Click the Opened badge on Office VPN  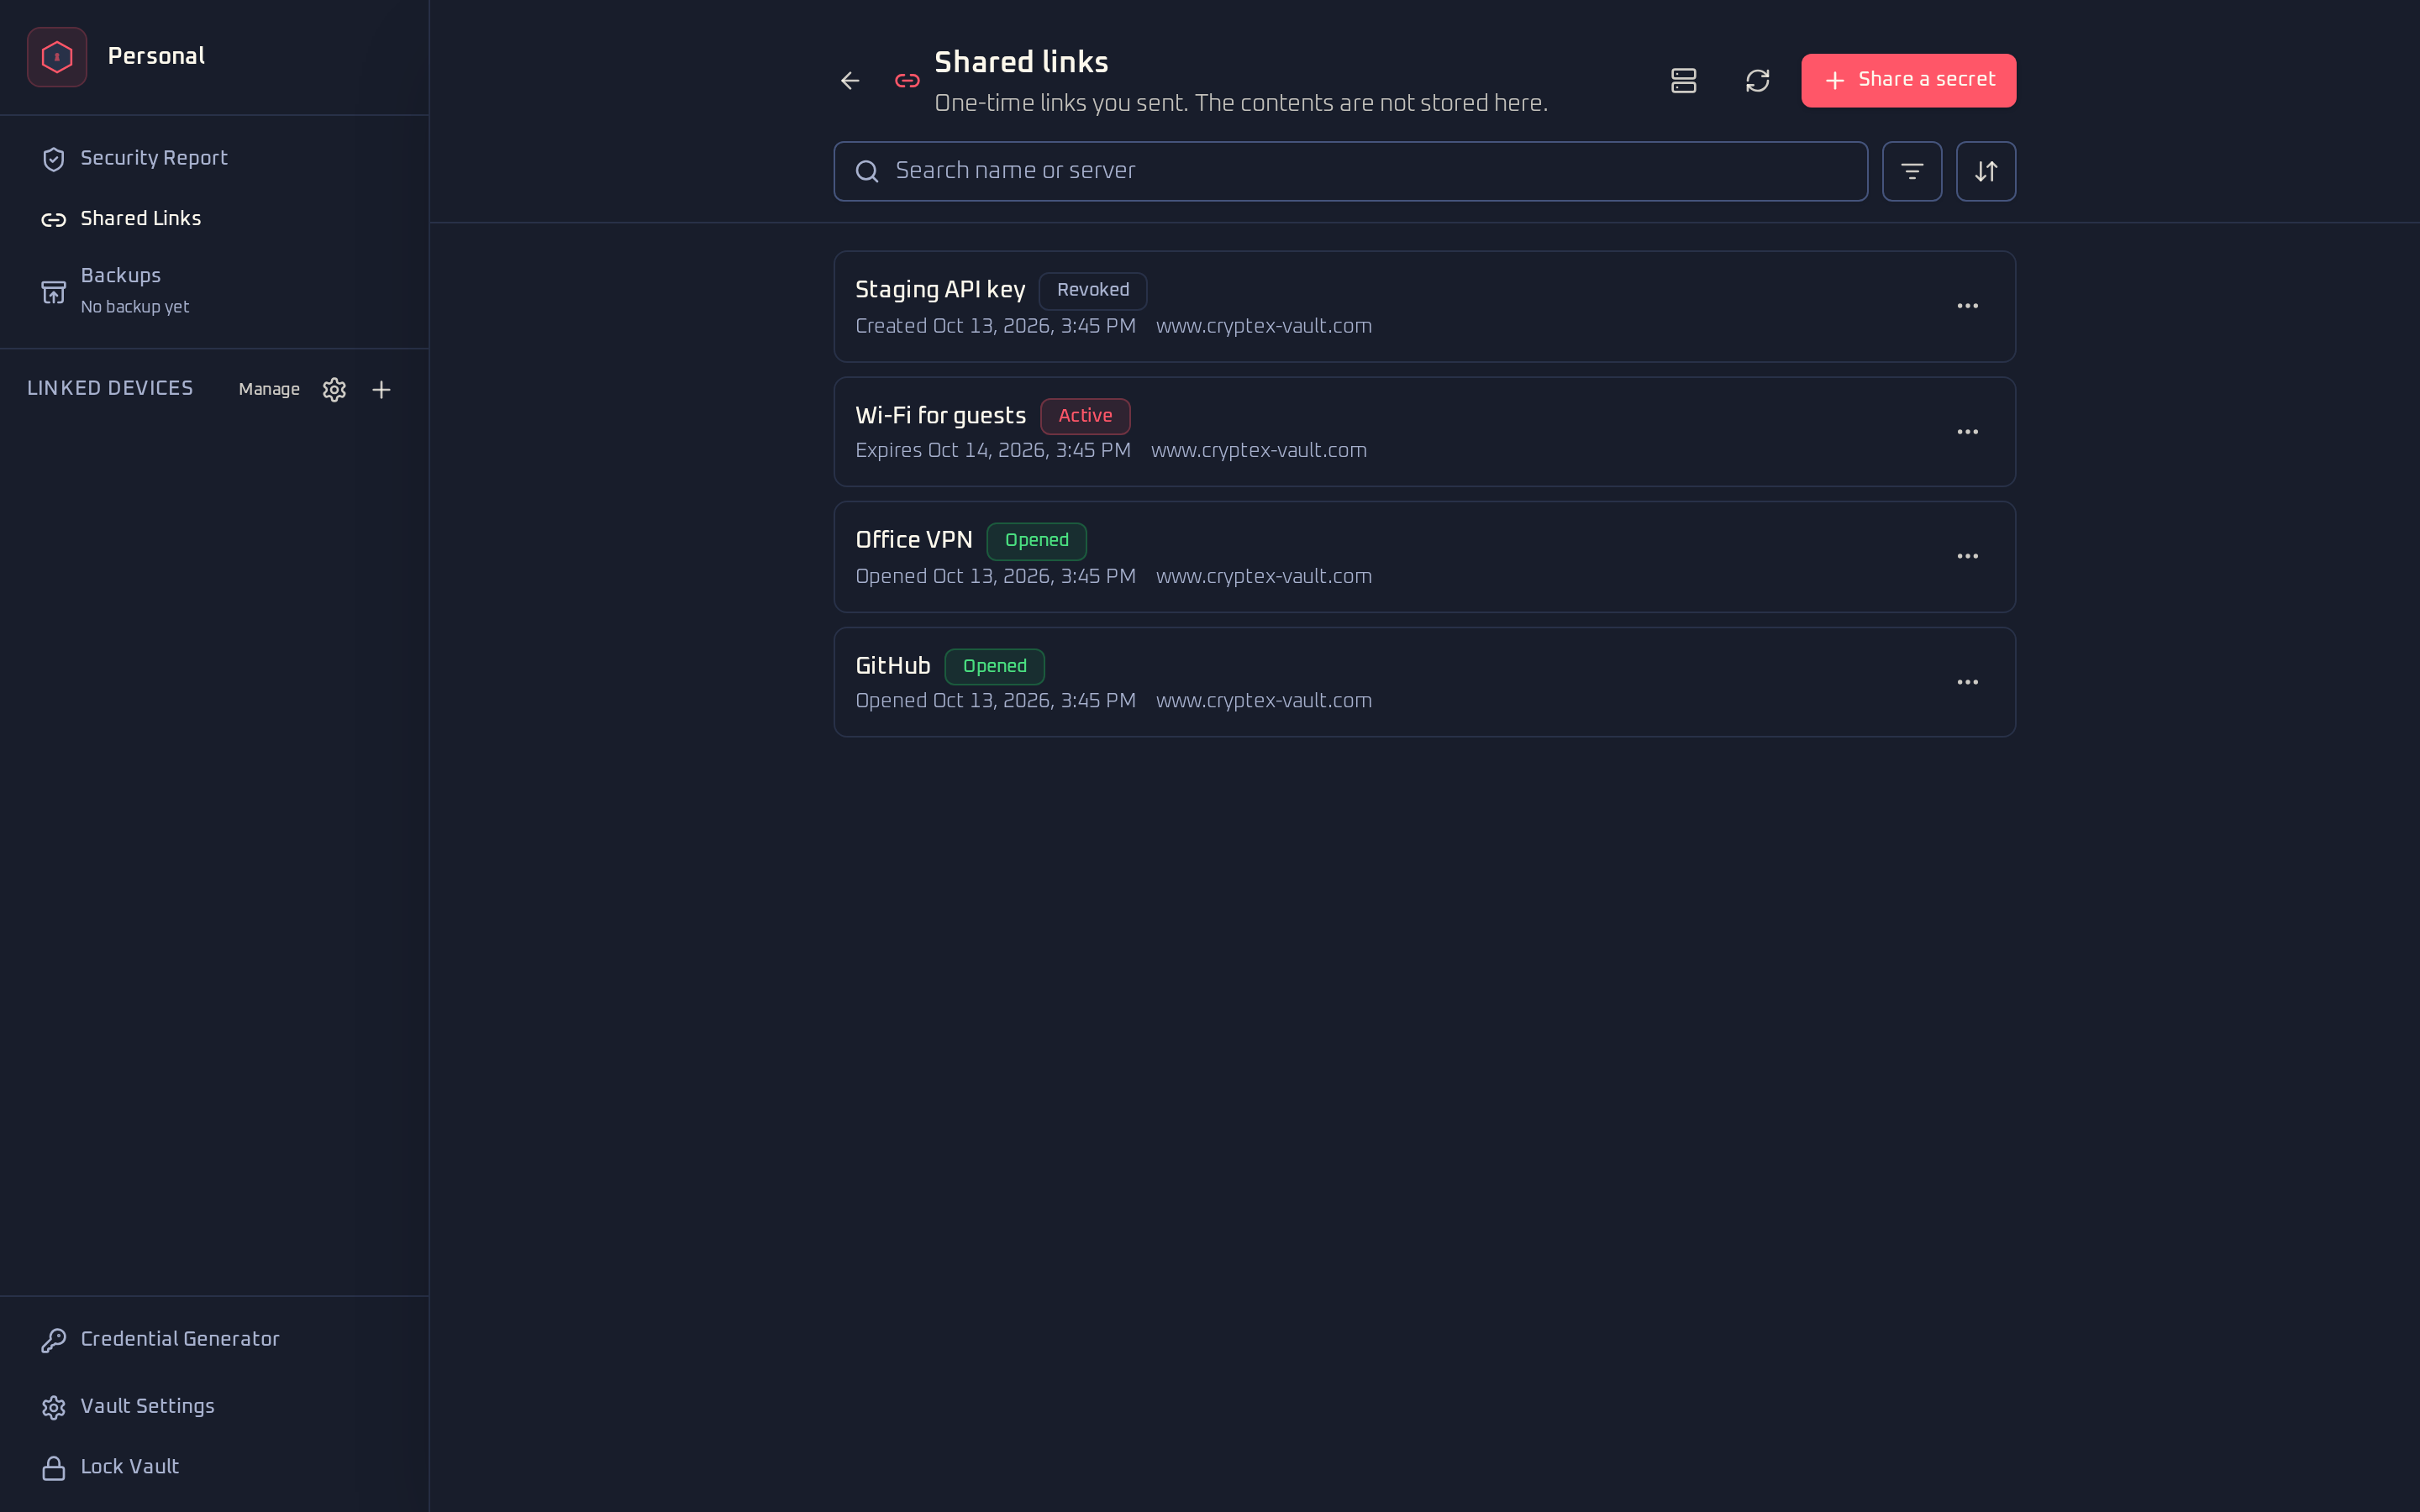pos(1036,541)
